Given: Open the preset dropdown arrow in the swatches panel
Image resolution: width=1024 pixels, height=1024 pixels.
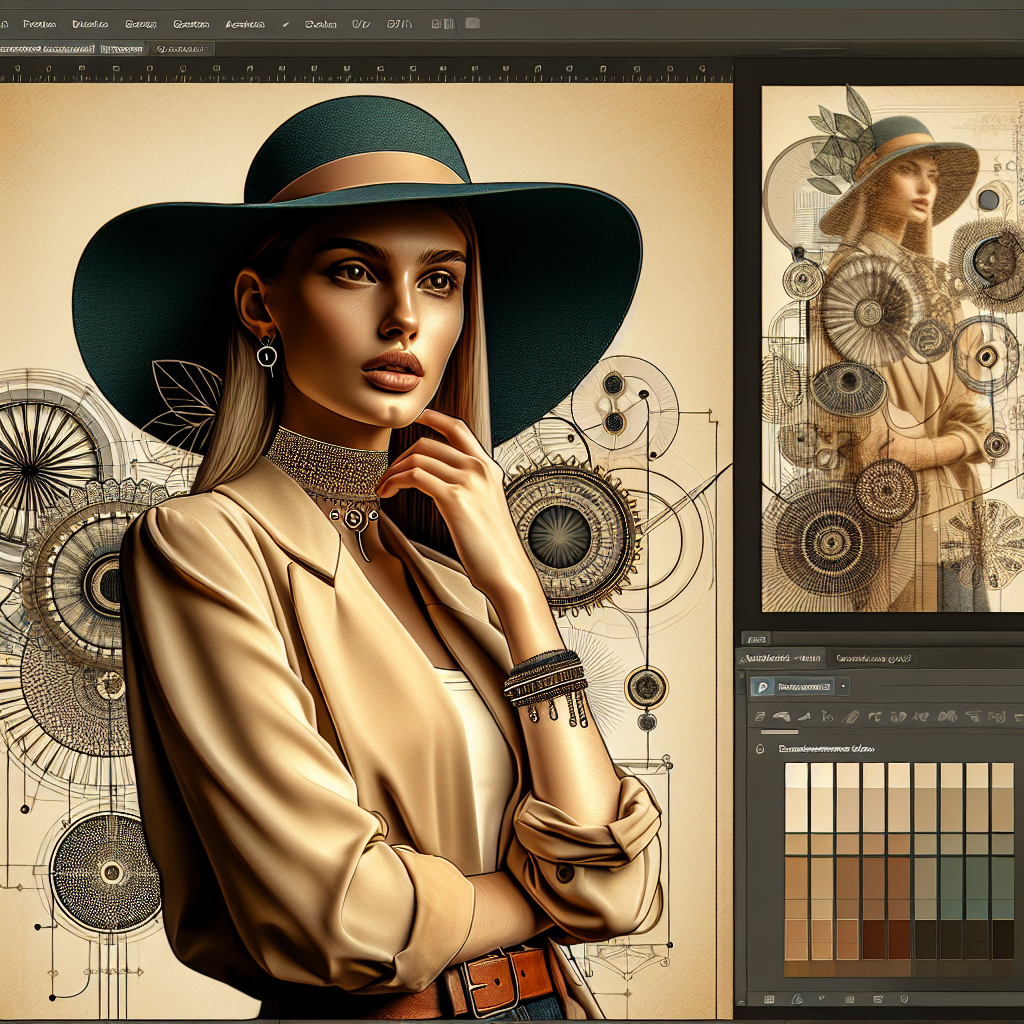Looking at the screenshot, I should pyautogui.click(x=844, y=687).
